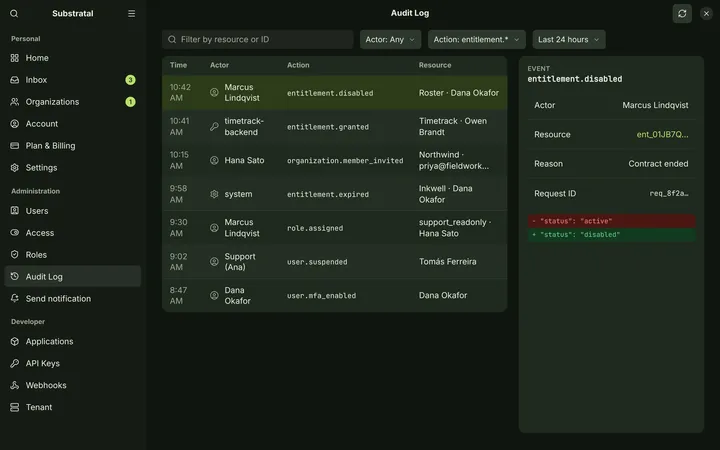The width and height of the screenshot is (720, 450).
Task: Click the Webhooks icon
Action: tap(15, 385)
